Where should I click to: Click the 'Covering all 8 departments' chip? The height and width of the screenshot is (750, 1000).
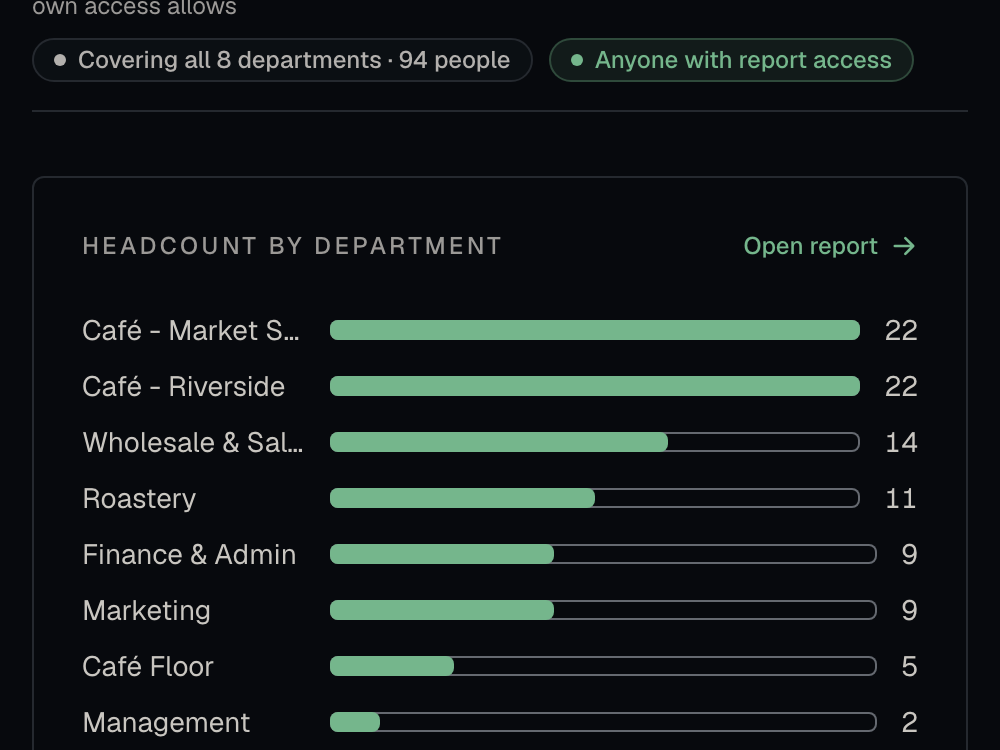[x=283, y=60]
